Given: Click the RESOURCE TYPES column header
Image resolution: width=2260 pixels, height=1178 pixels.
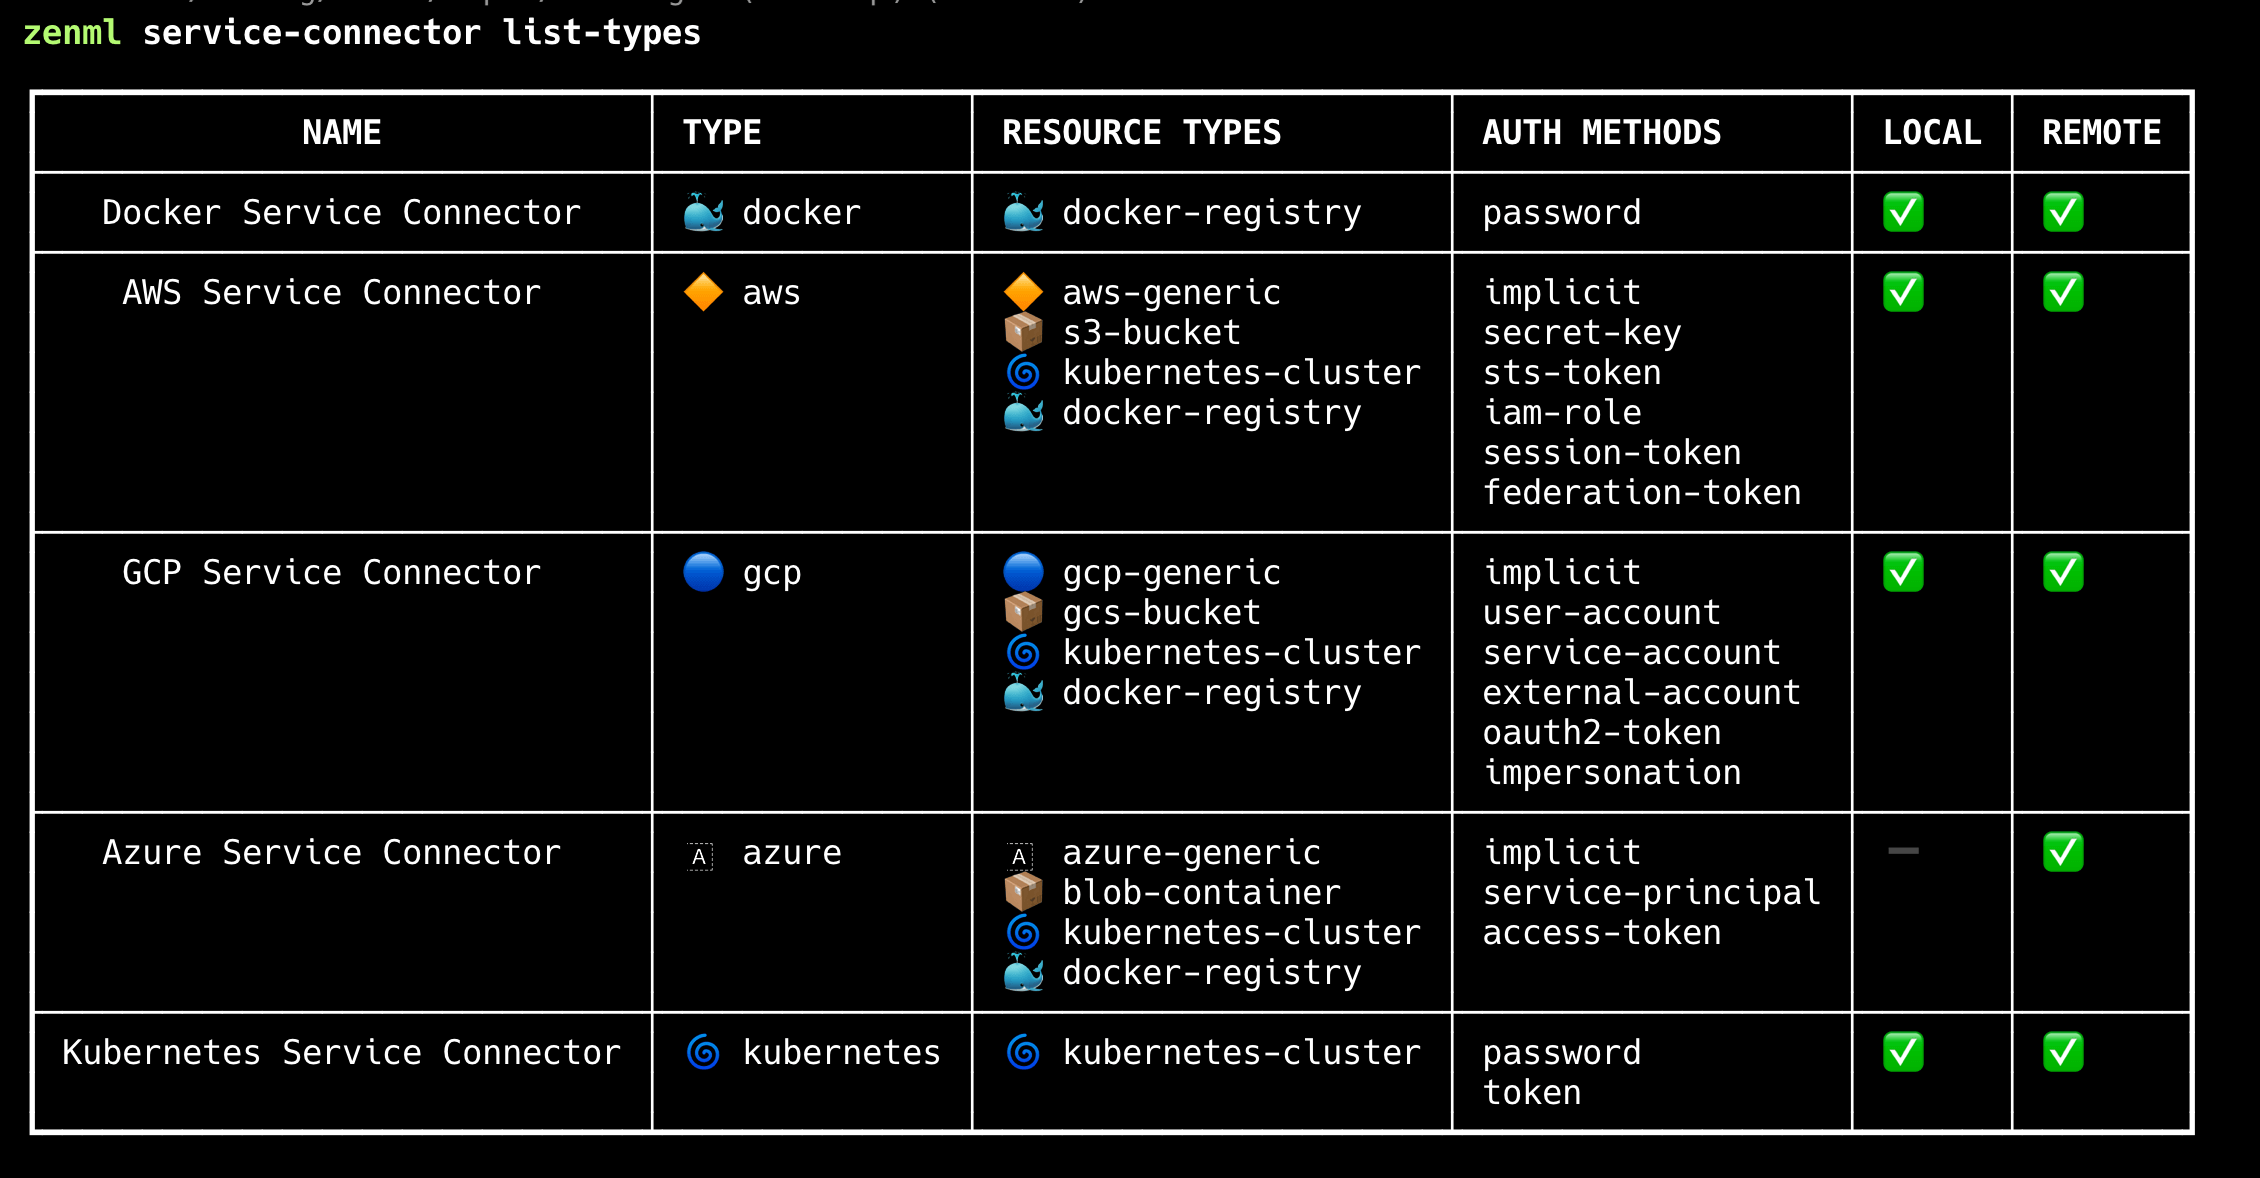Looking at the screenshot, I should click(1141, 132).
